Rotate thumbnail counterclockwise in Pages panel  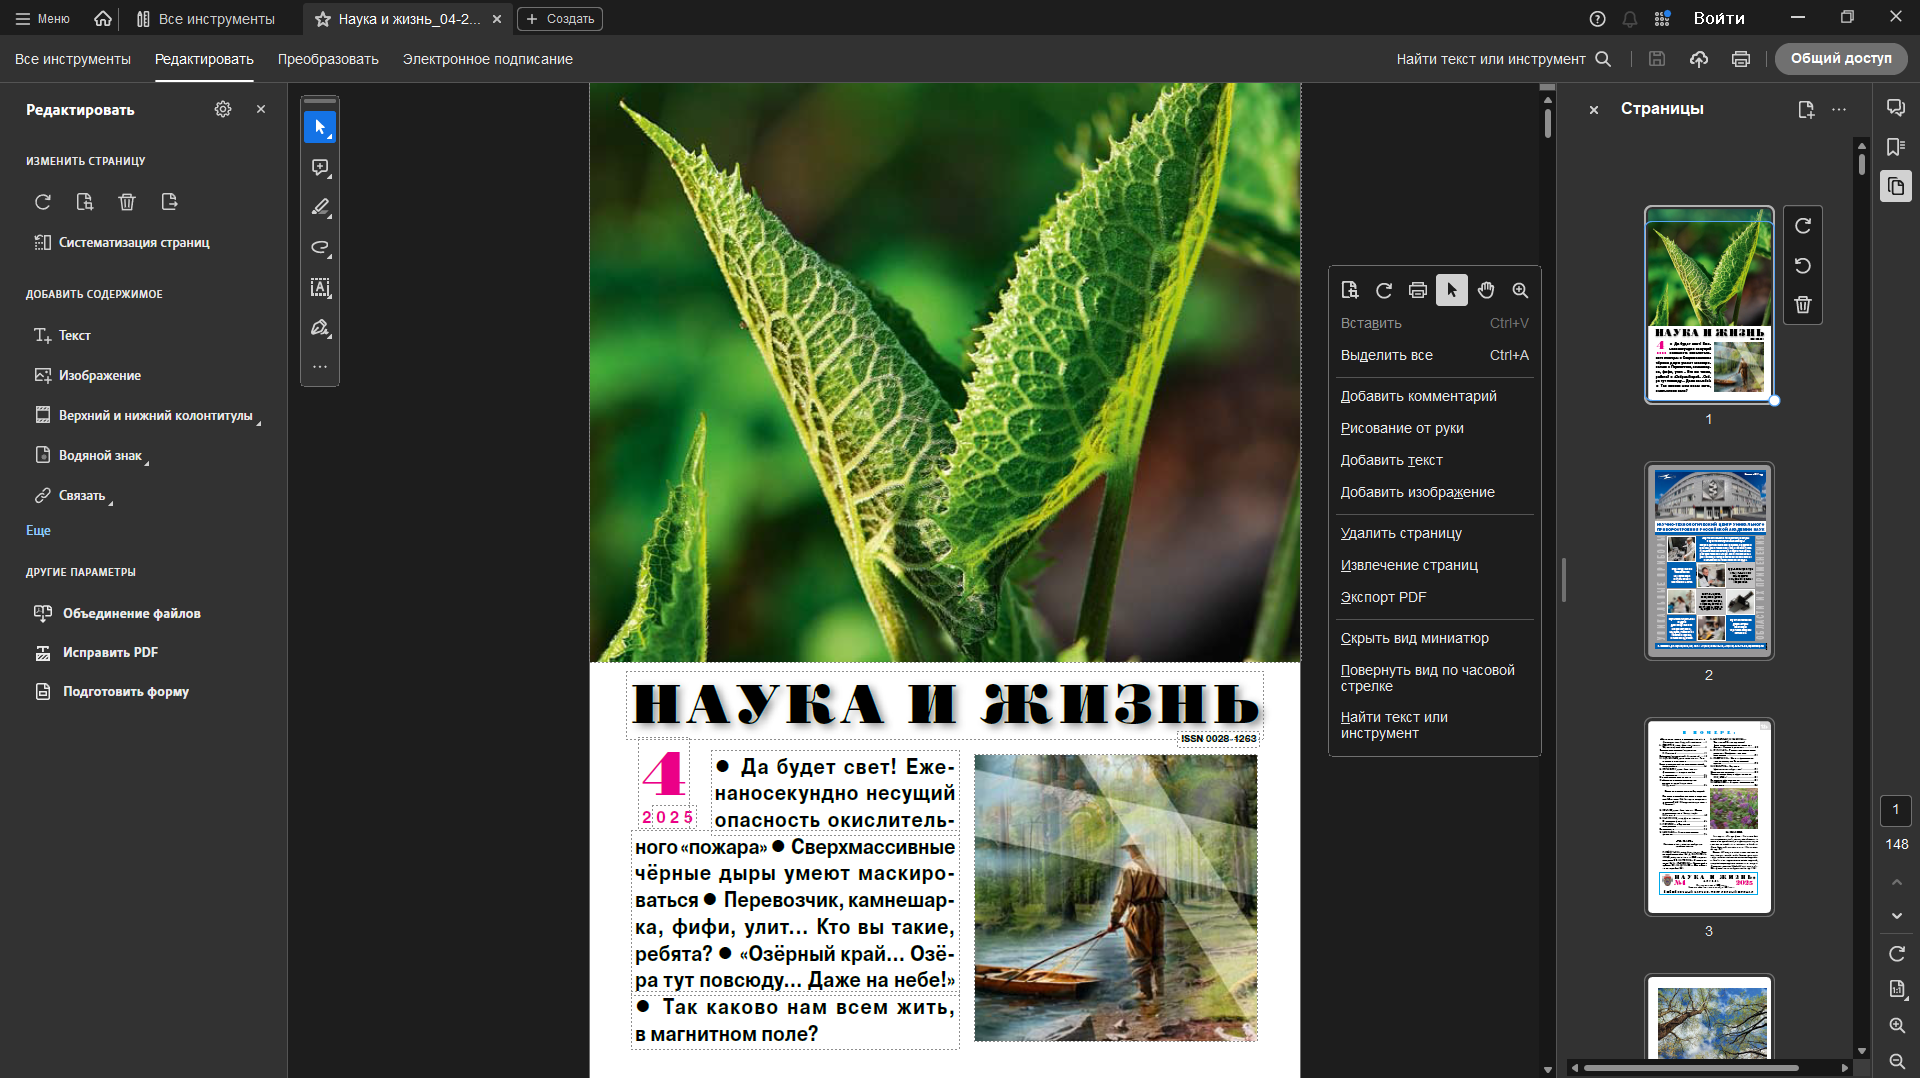click(1803, 266)
